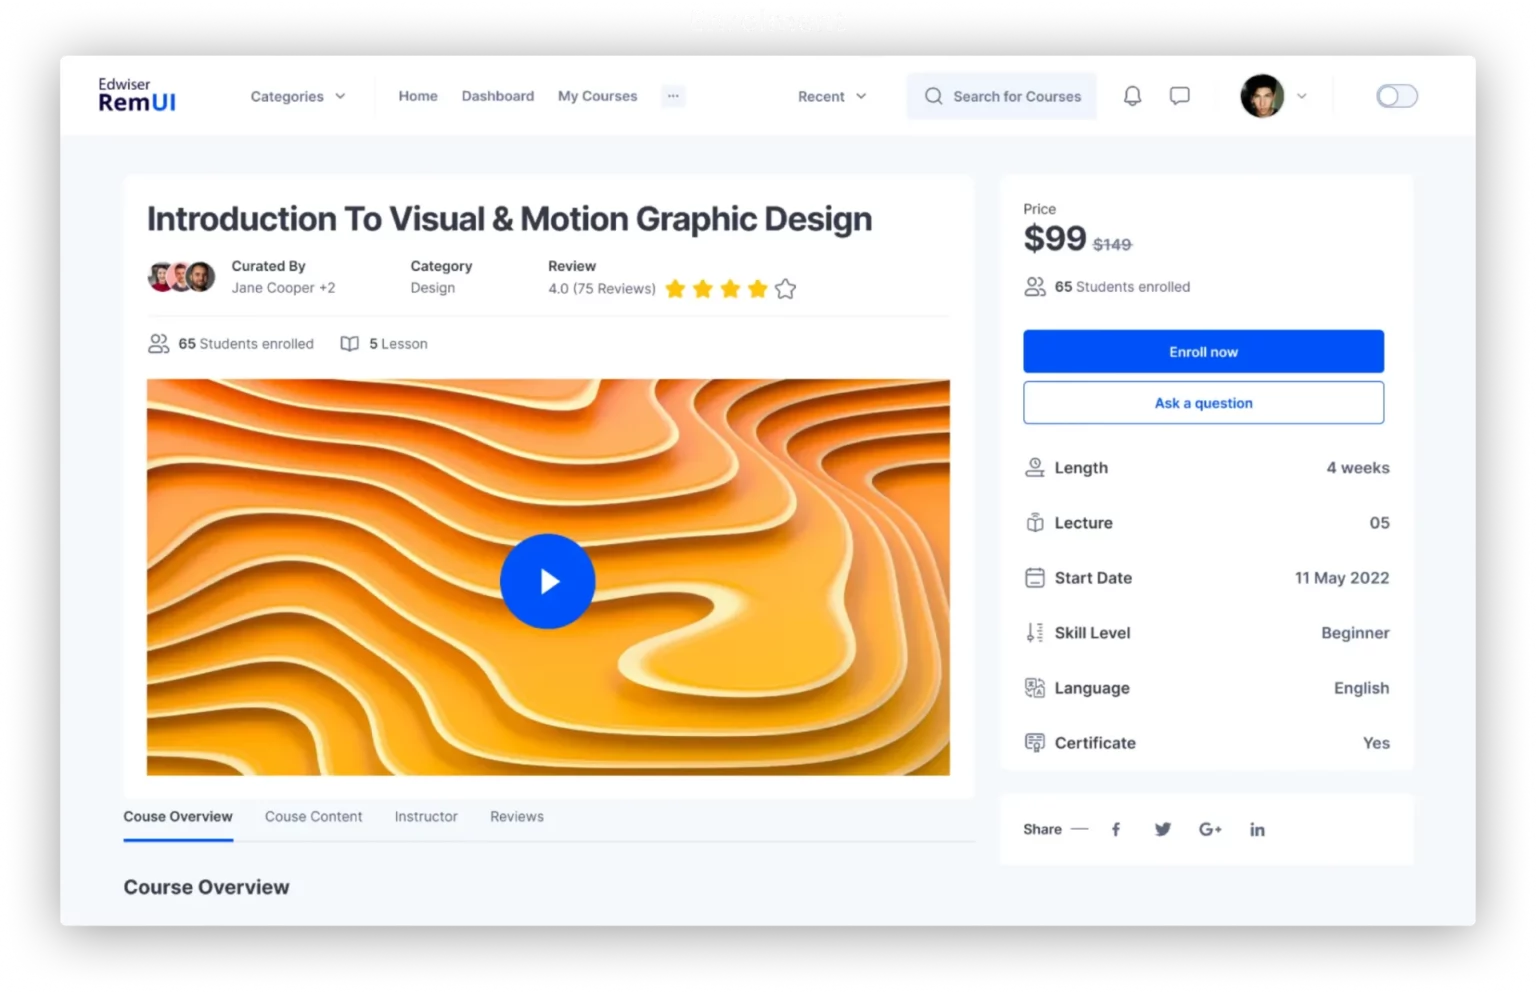Click the Enroll now button

(x=1203, y=352)
